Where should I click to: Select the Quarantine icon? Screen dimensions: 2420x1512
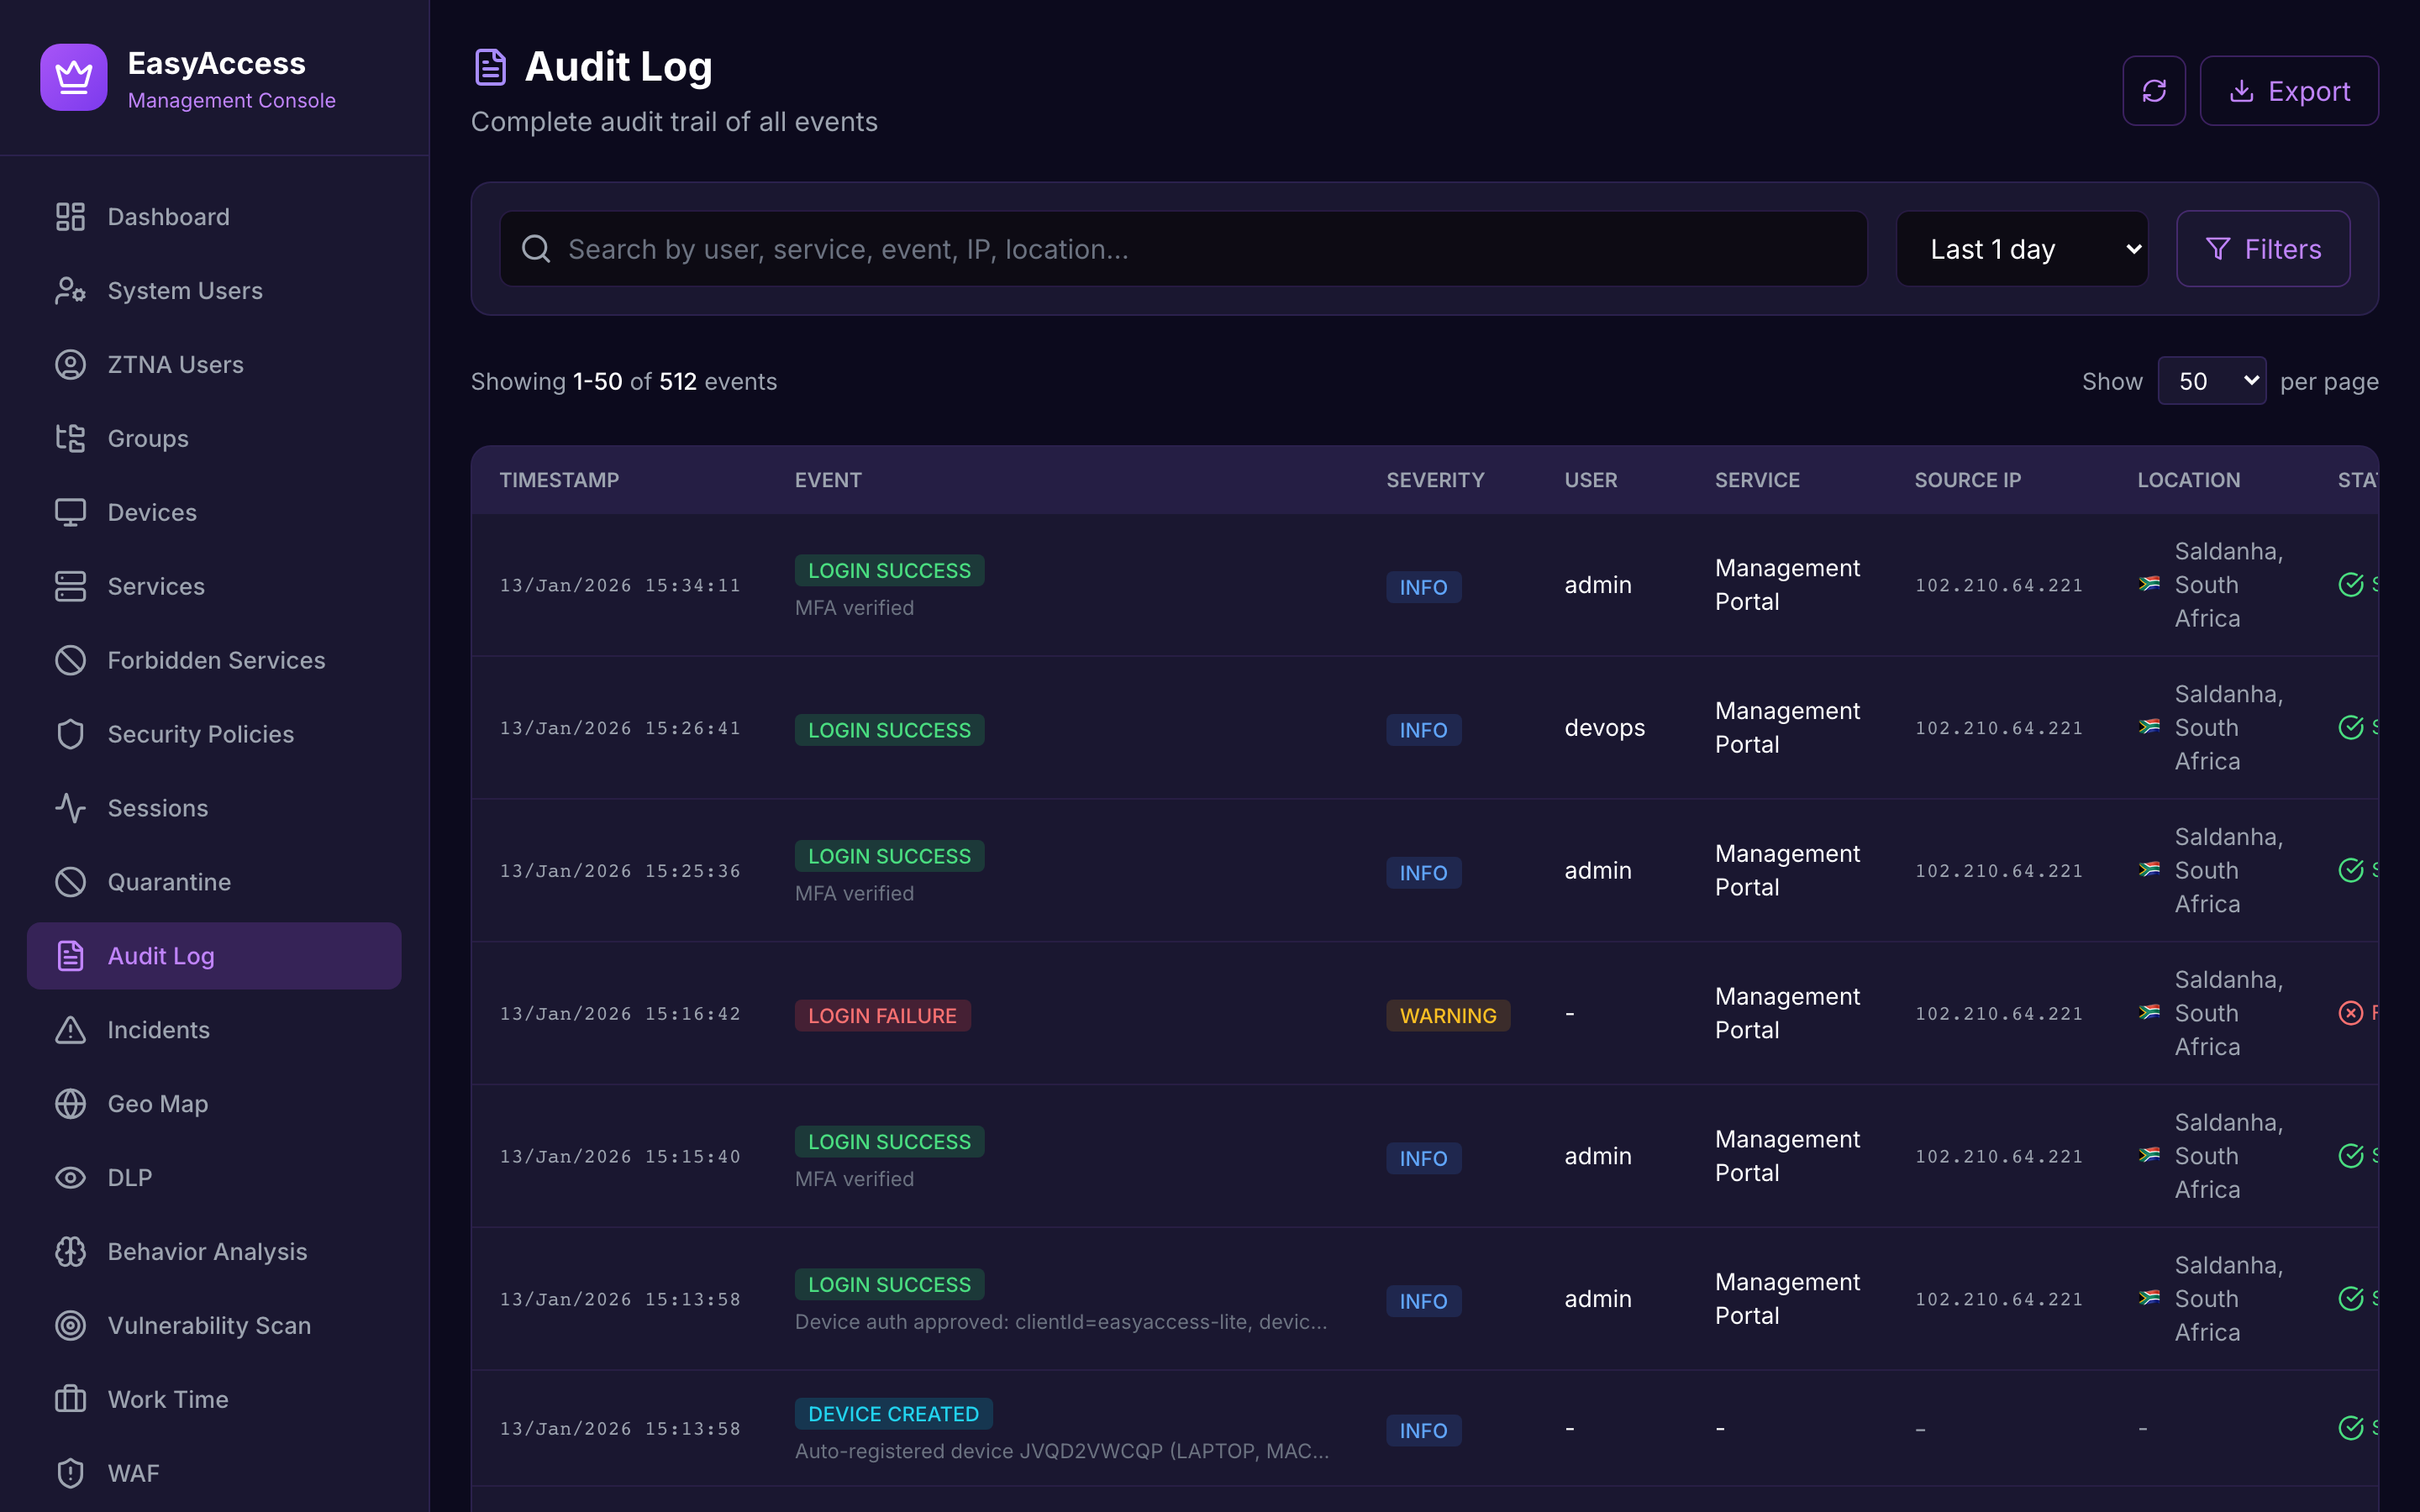tap(69, 881)
